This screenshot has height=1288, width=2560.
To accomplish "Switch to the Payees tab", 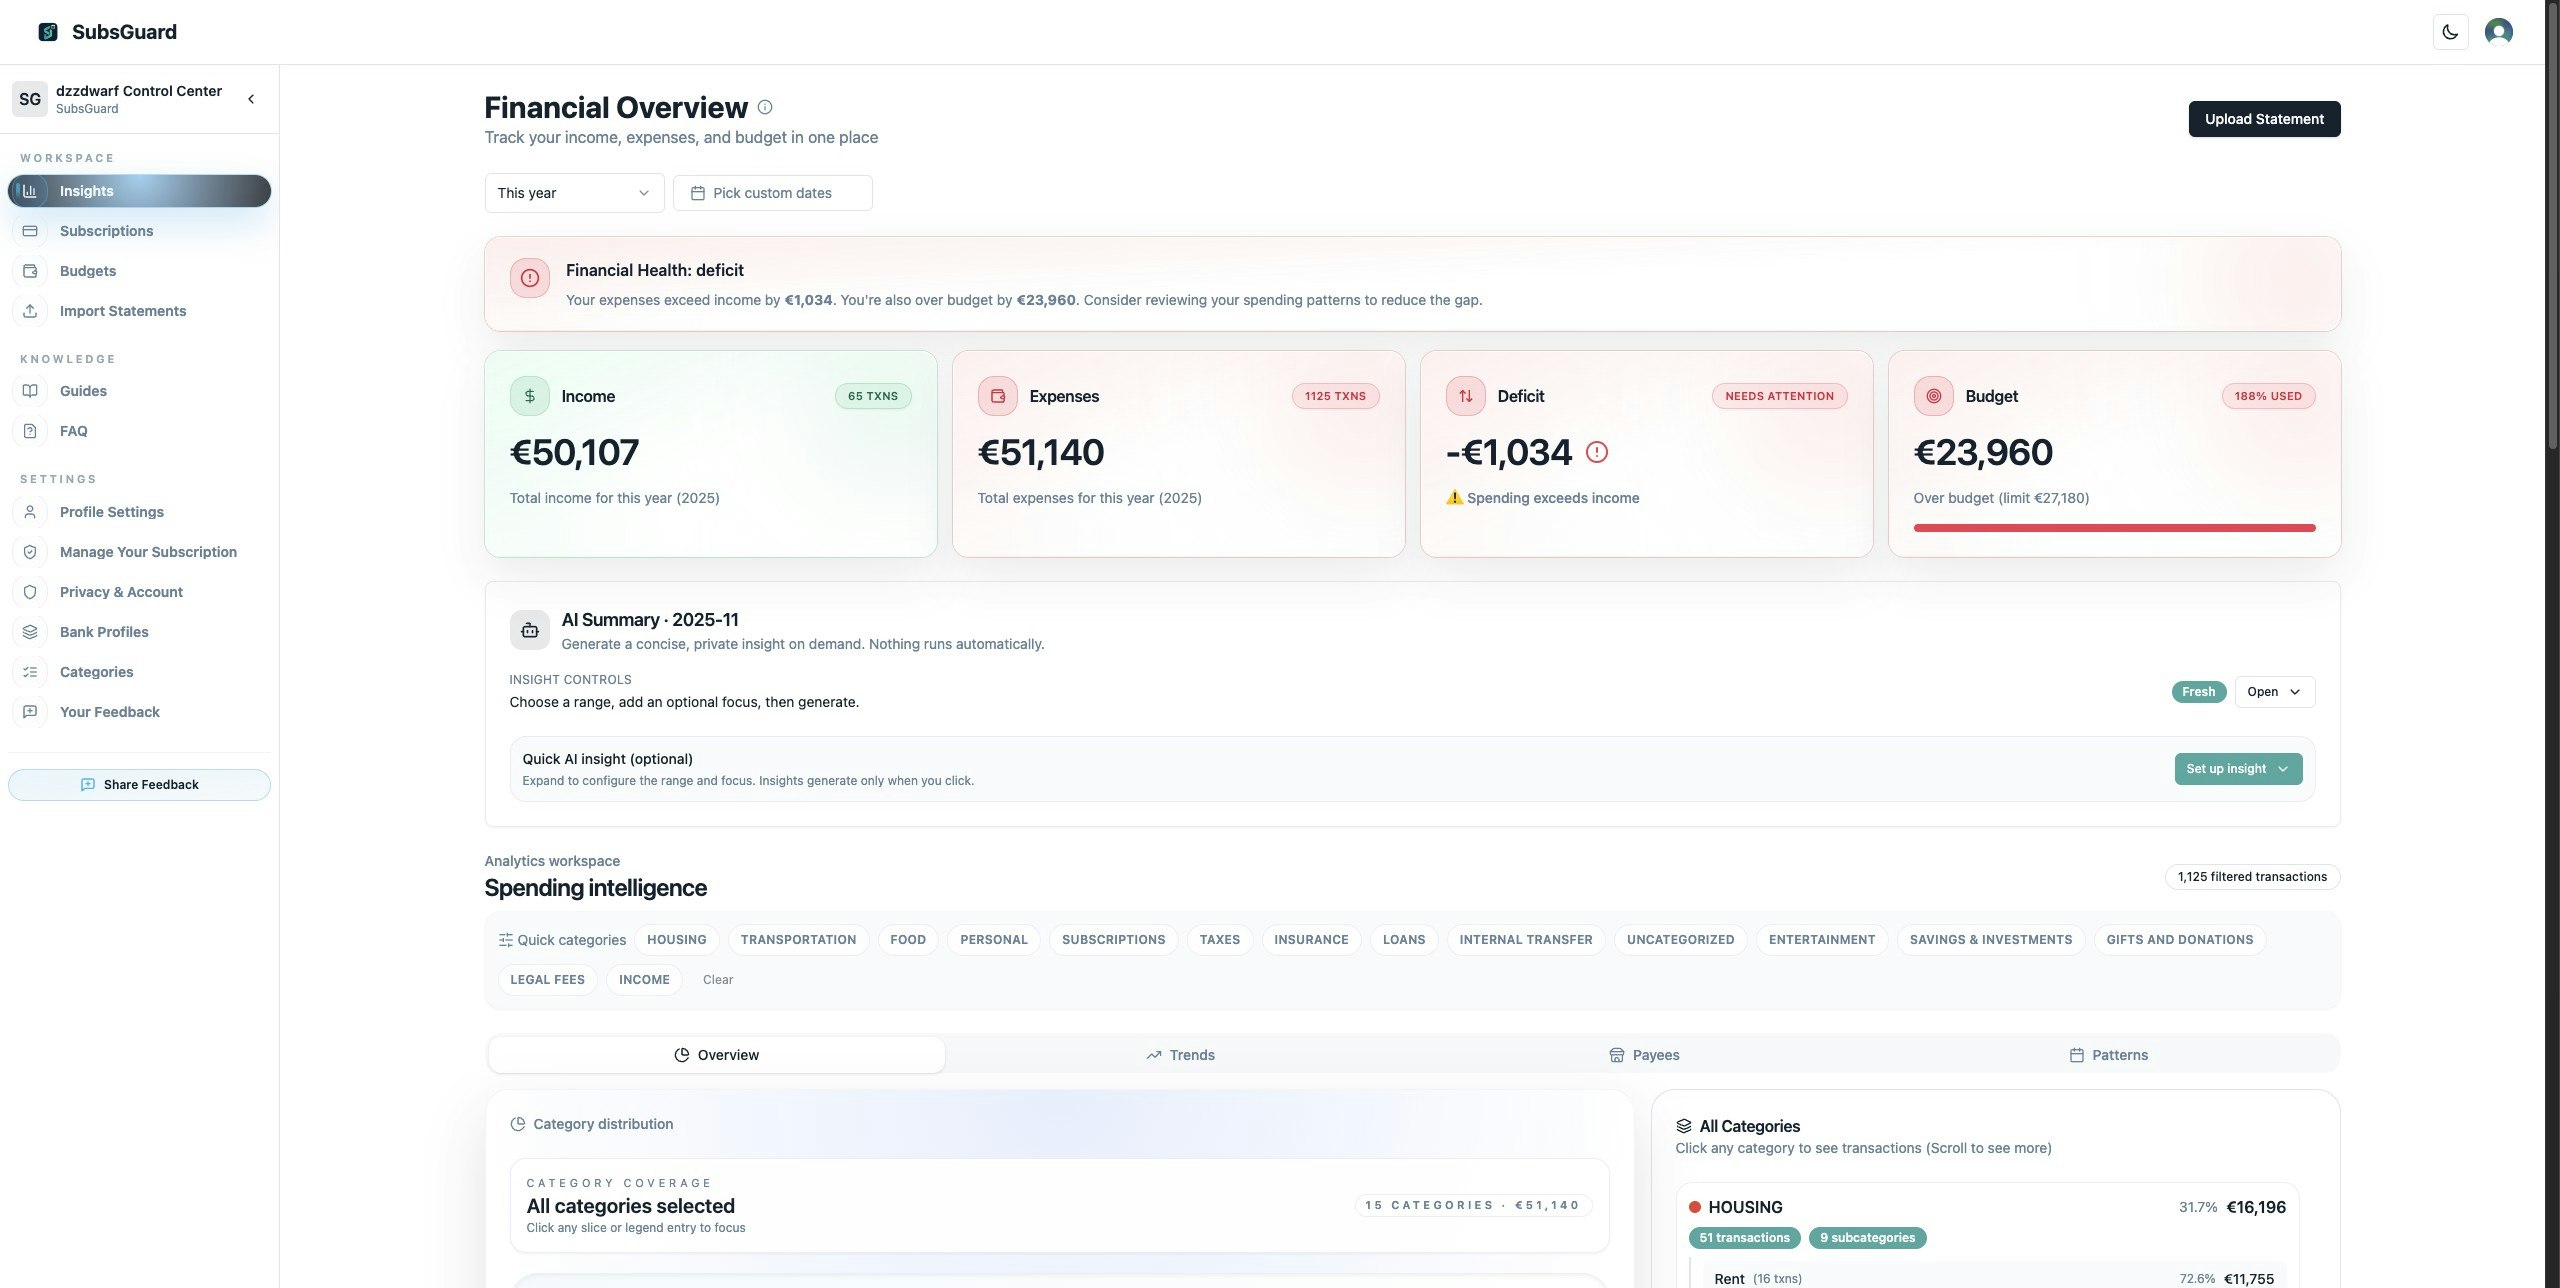I will [x=1644, y=1055].
